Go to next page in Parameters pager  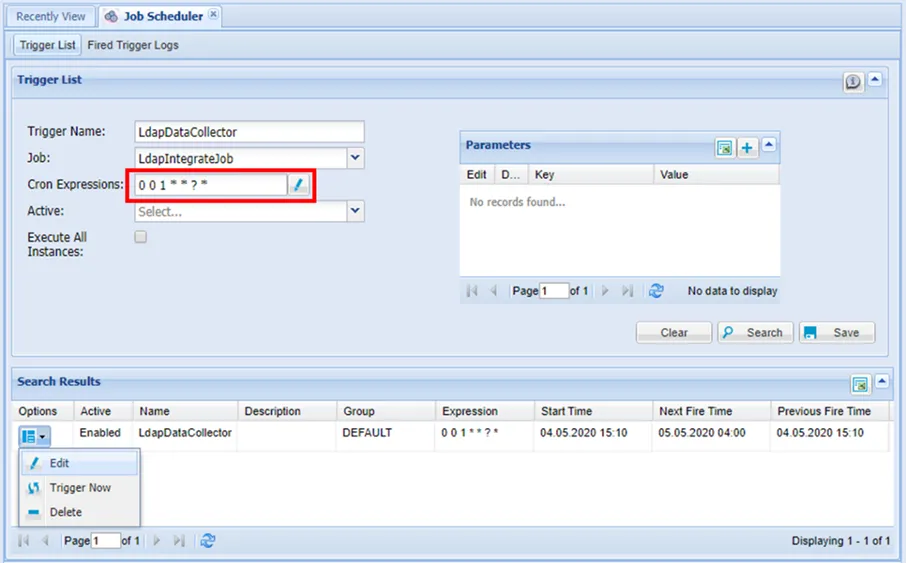[605, 291]
